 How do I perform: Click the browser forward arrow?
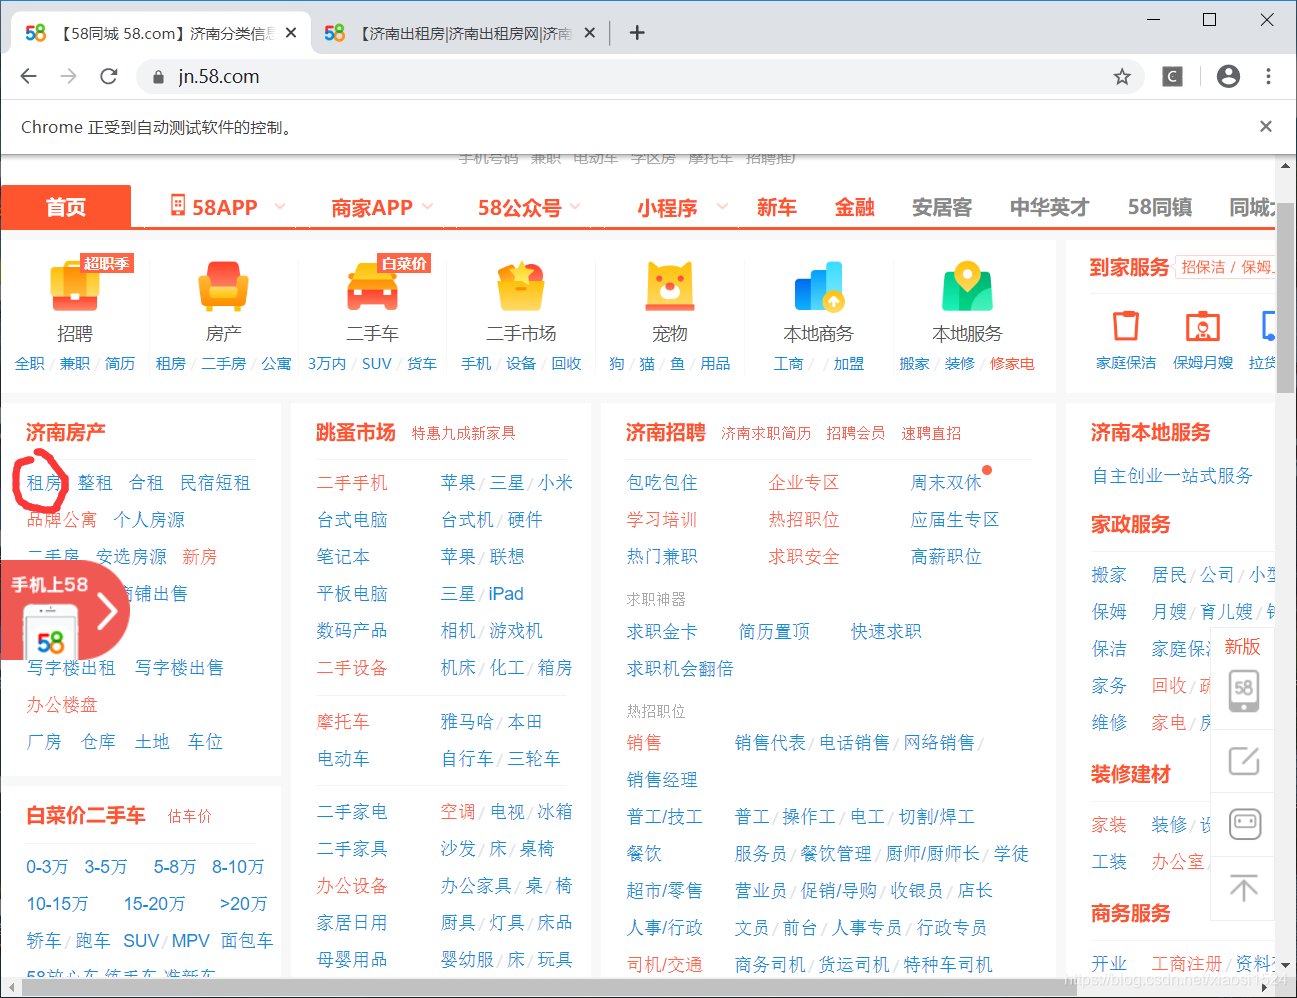pos(68,76)
